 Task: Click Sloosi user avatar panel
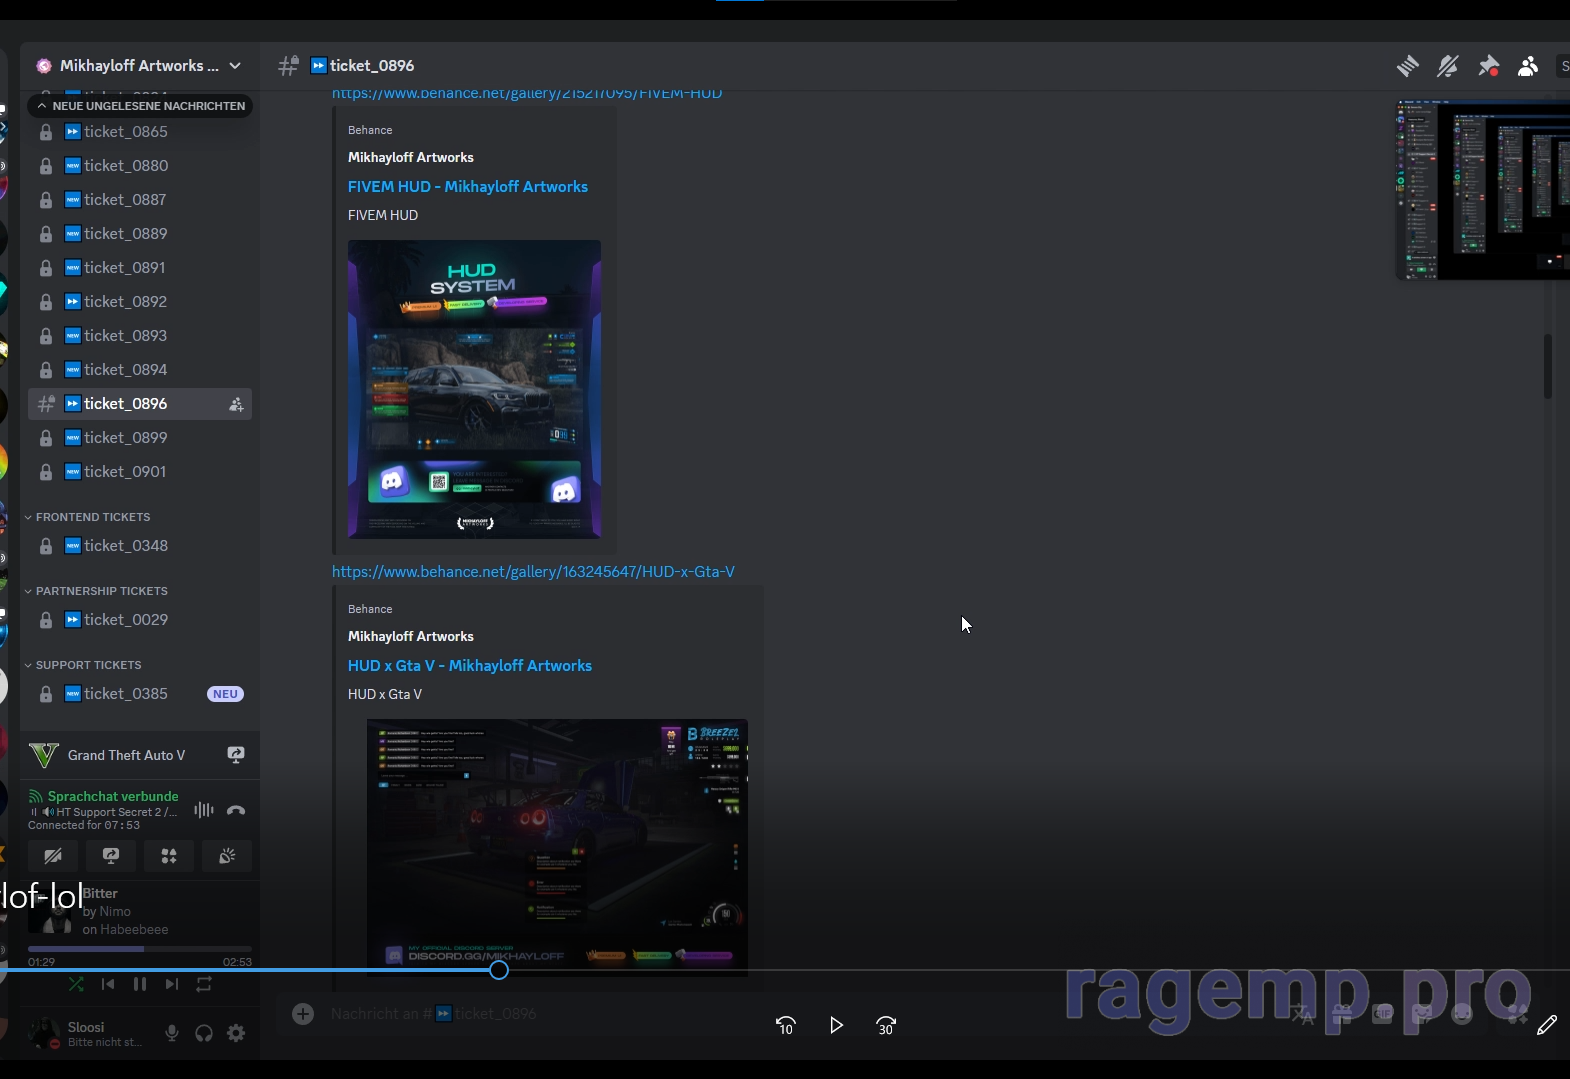(88, 1033)
